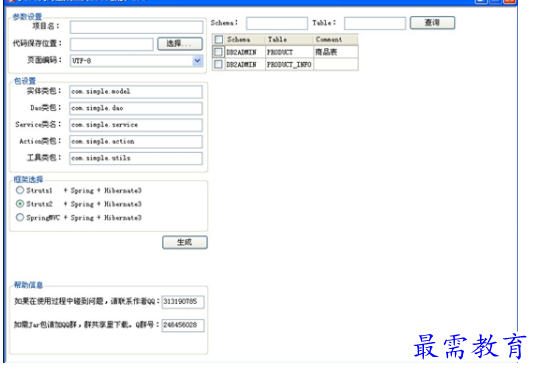Click the 工具类包 com.simple.utils field
This screenshot has height=378, width=535.
(x=136, y=158)
